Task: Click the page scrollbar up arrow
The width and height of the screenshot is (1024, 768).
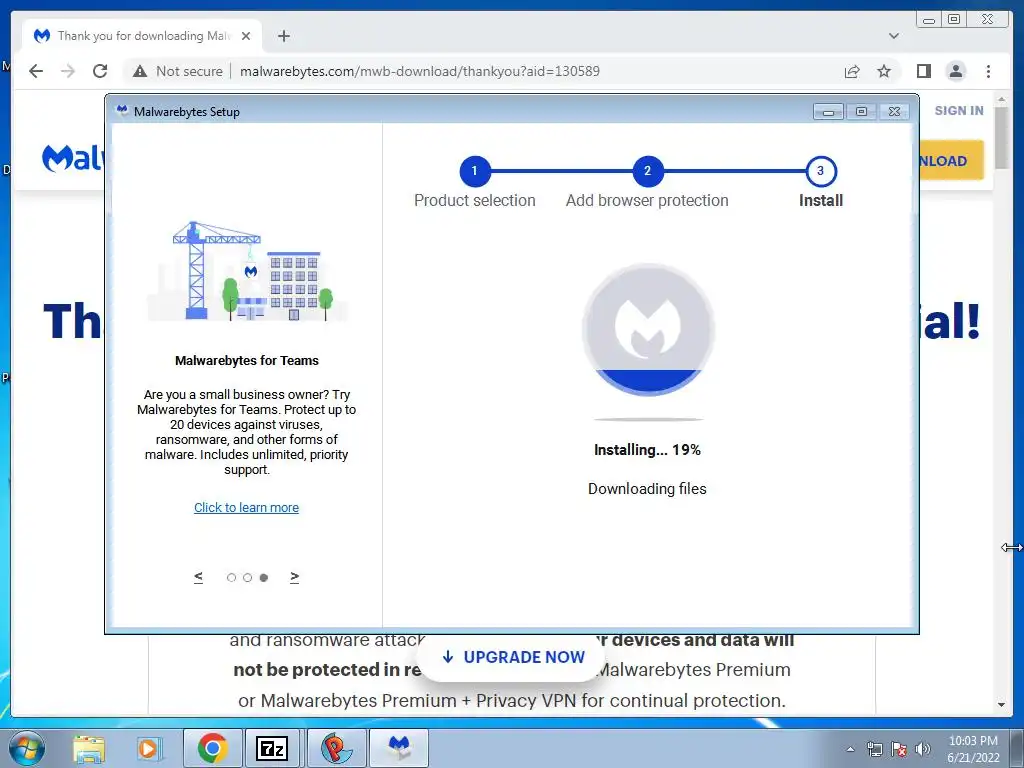Action: coord(1001,100)
